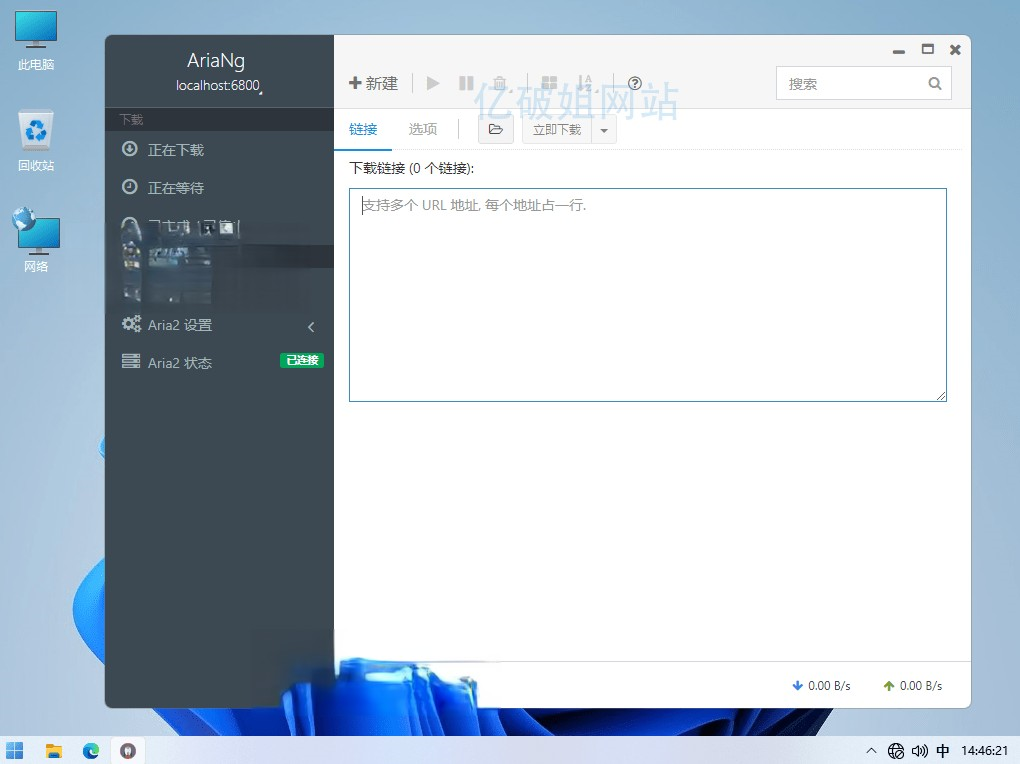Click the network globe tray icon
Screen dimensions: 1020x764
click(896, 751)
